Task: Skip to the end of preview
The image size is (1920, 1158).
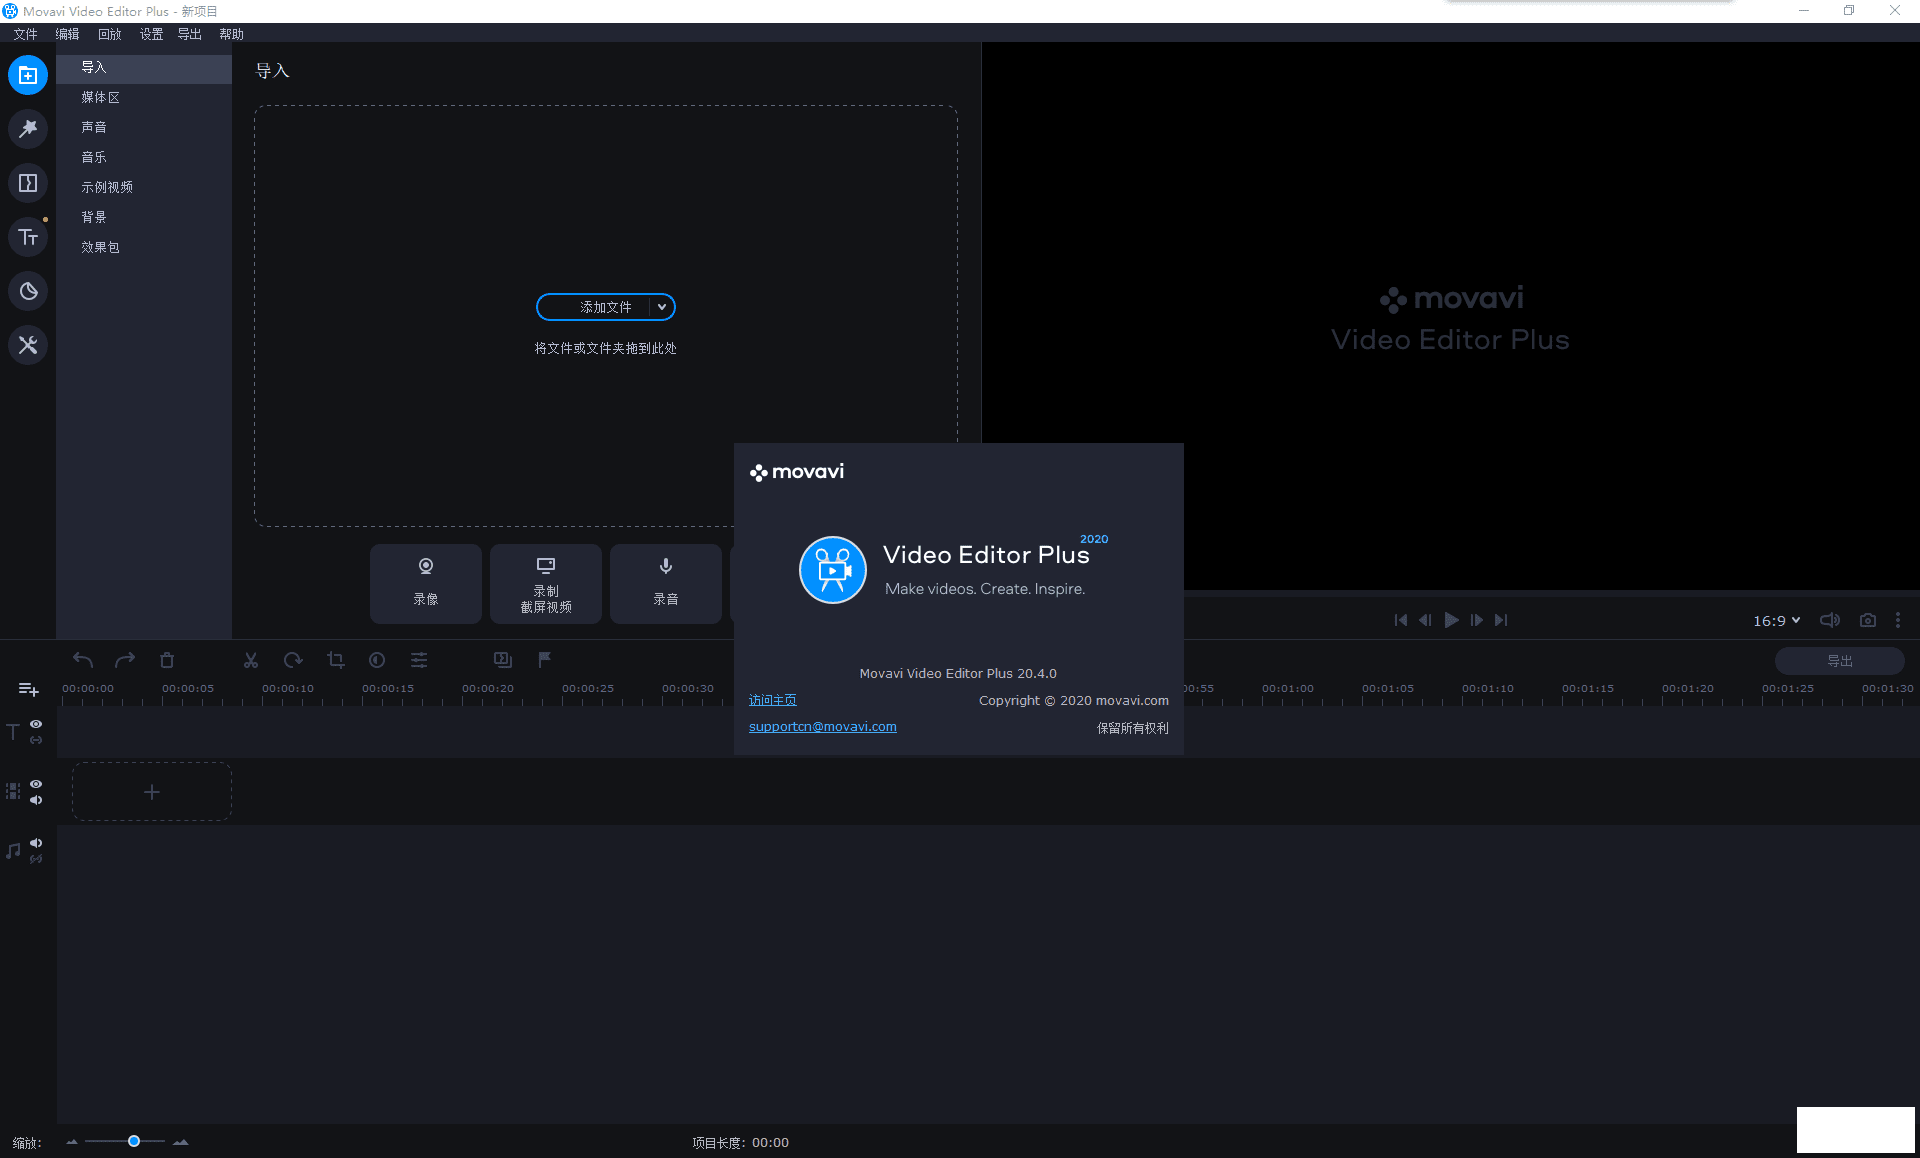Action: [x=1501, y=620]
